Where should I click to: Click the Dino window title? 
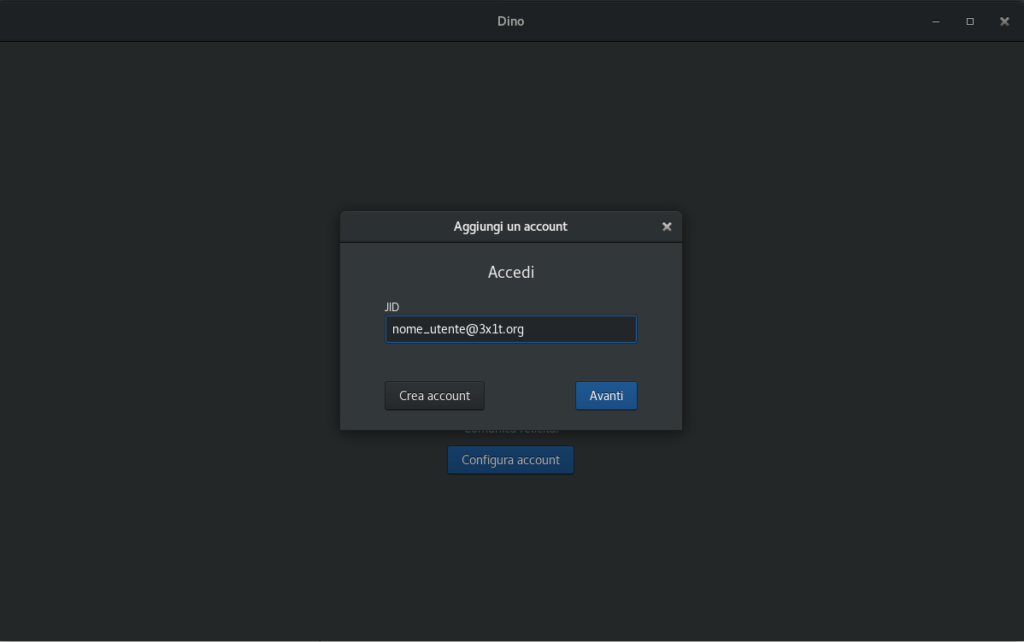click(x=511, y=22)
